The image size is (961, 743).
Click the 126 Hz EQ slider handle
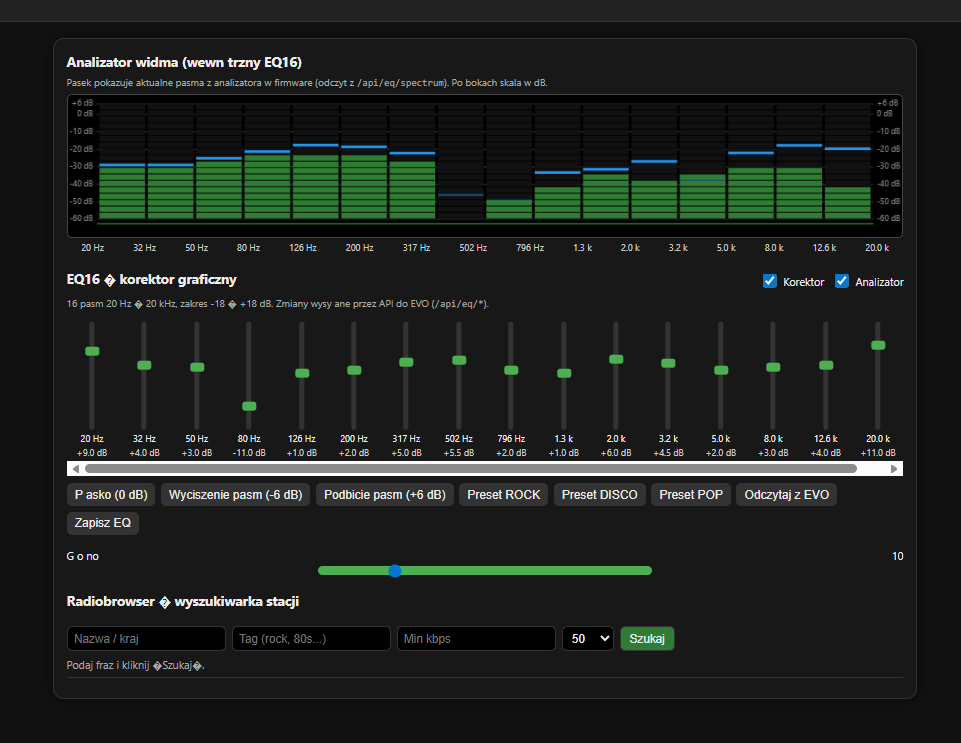(302, 373)
